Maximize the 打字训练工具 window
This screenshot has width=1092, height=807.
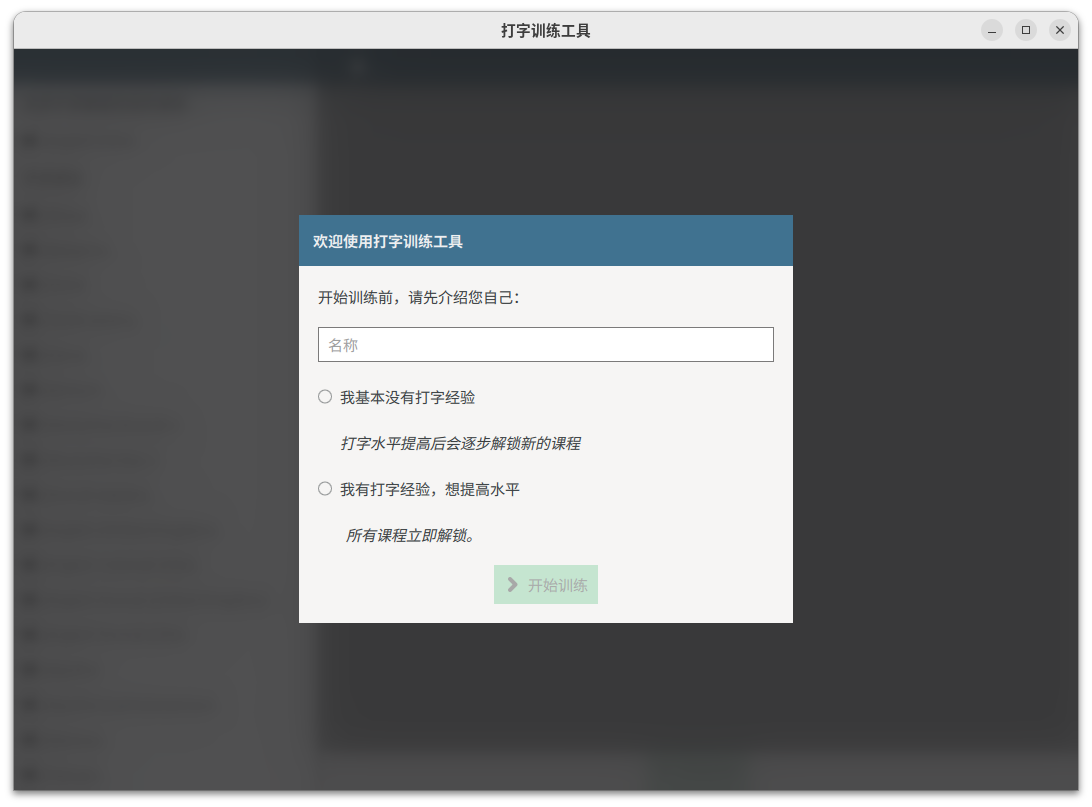[x=1025, y=31]
